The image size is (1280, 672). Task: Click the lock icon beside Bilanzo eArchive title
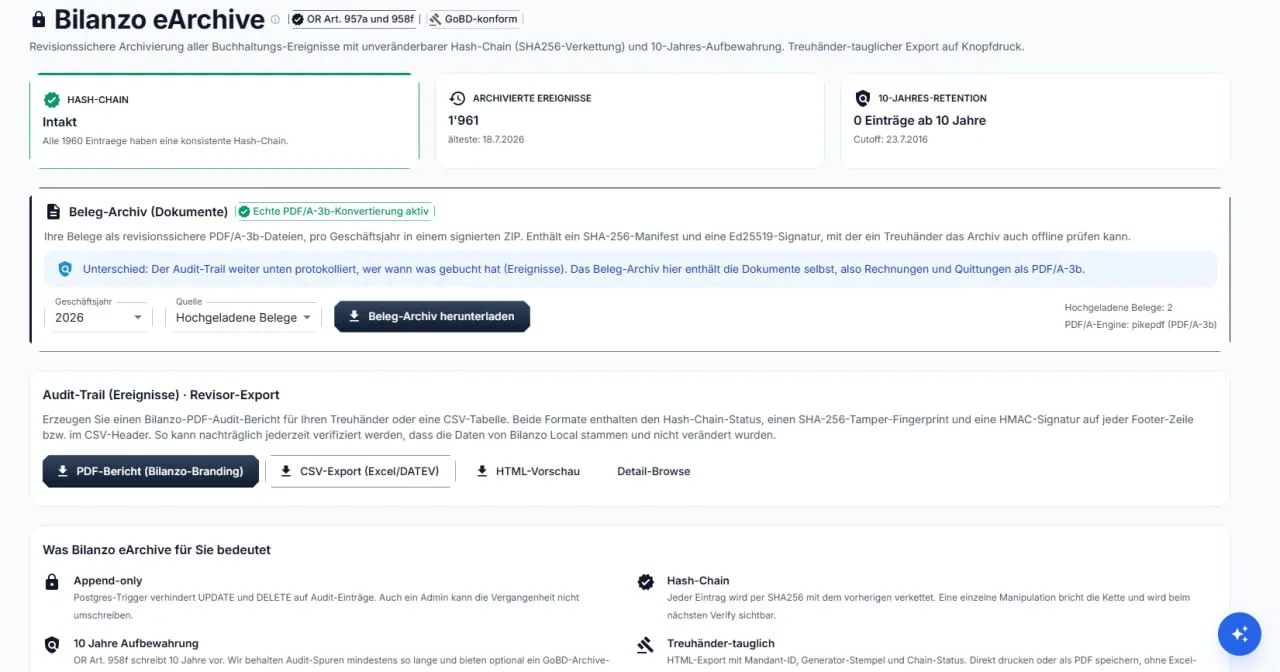pos(39,19)
